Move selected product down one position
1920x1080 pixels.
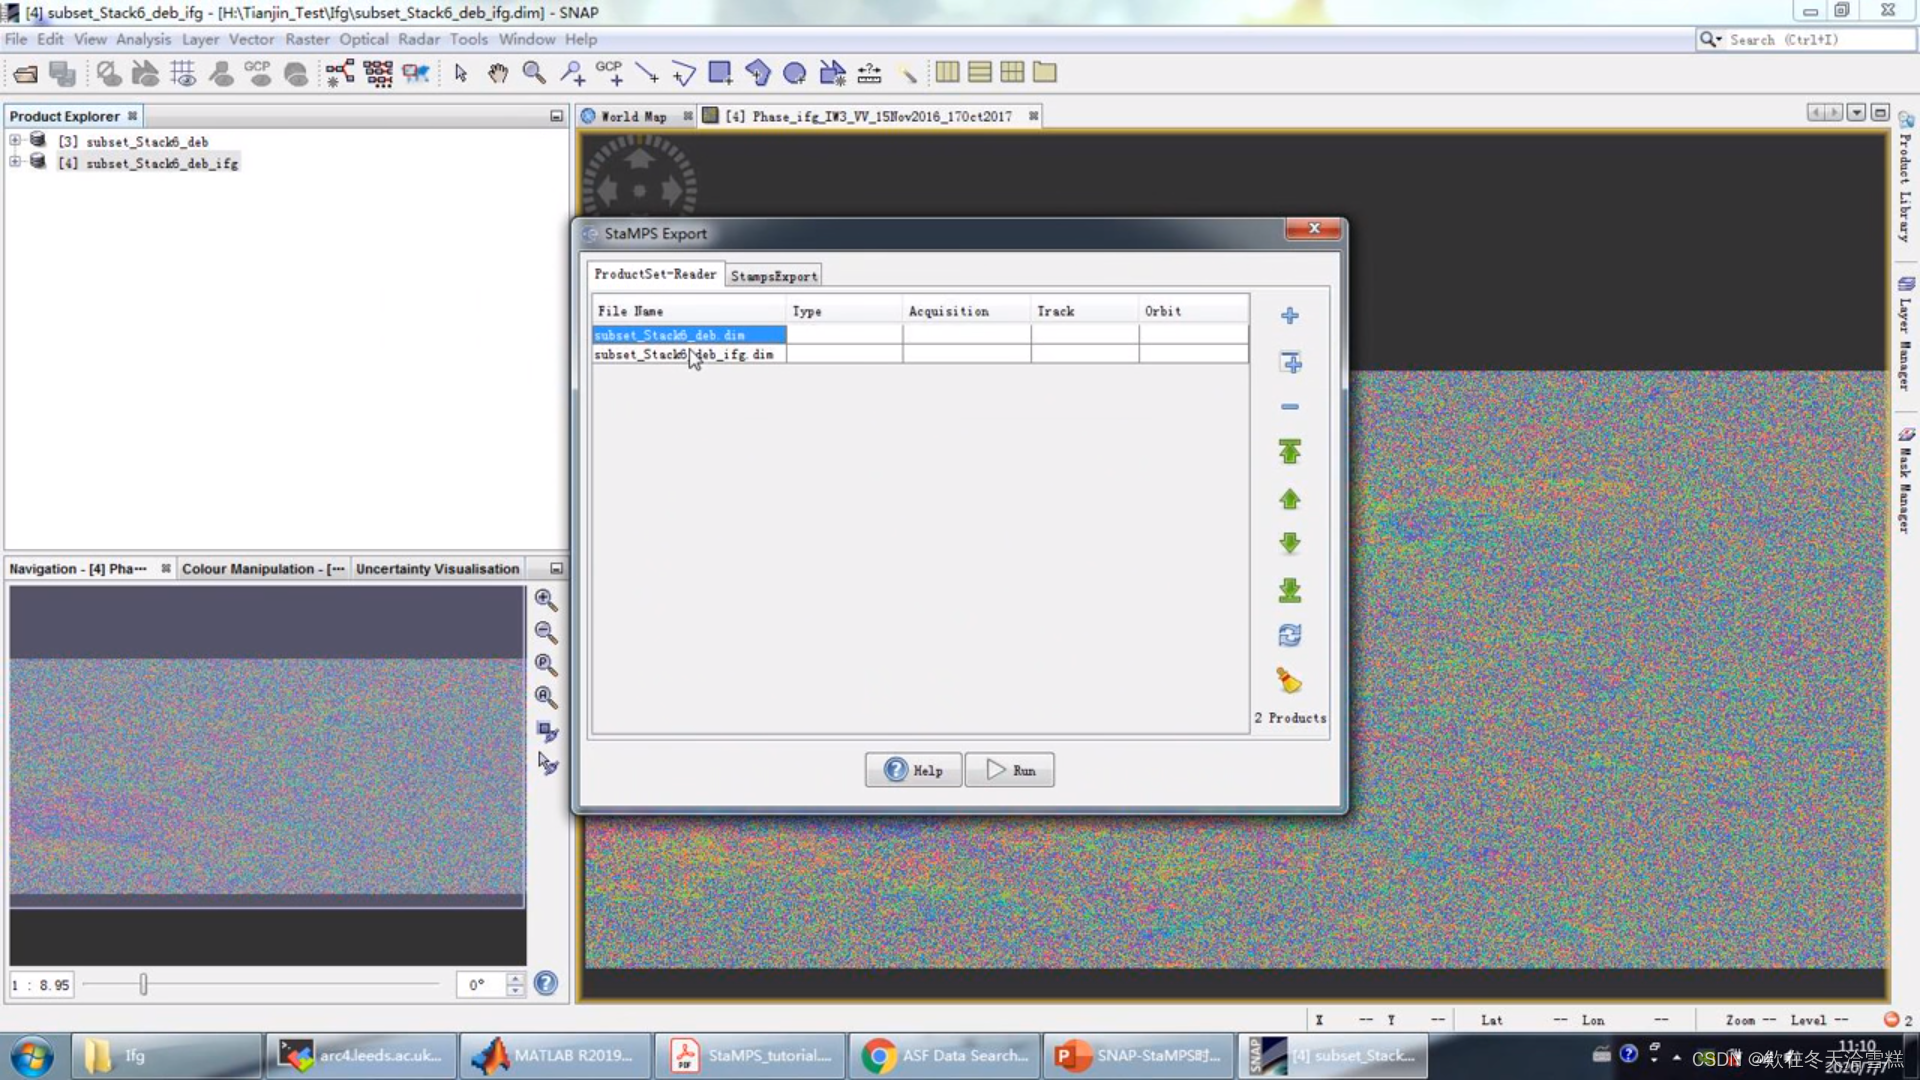pos(1289,543)
